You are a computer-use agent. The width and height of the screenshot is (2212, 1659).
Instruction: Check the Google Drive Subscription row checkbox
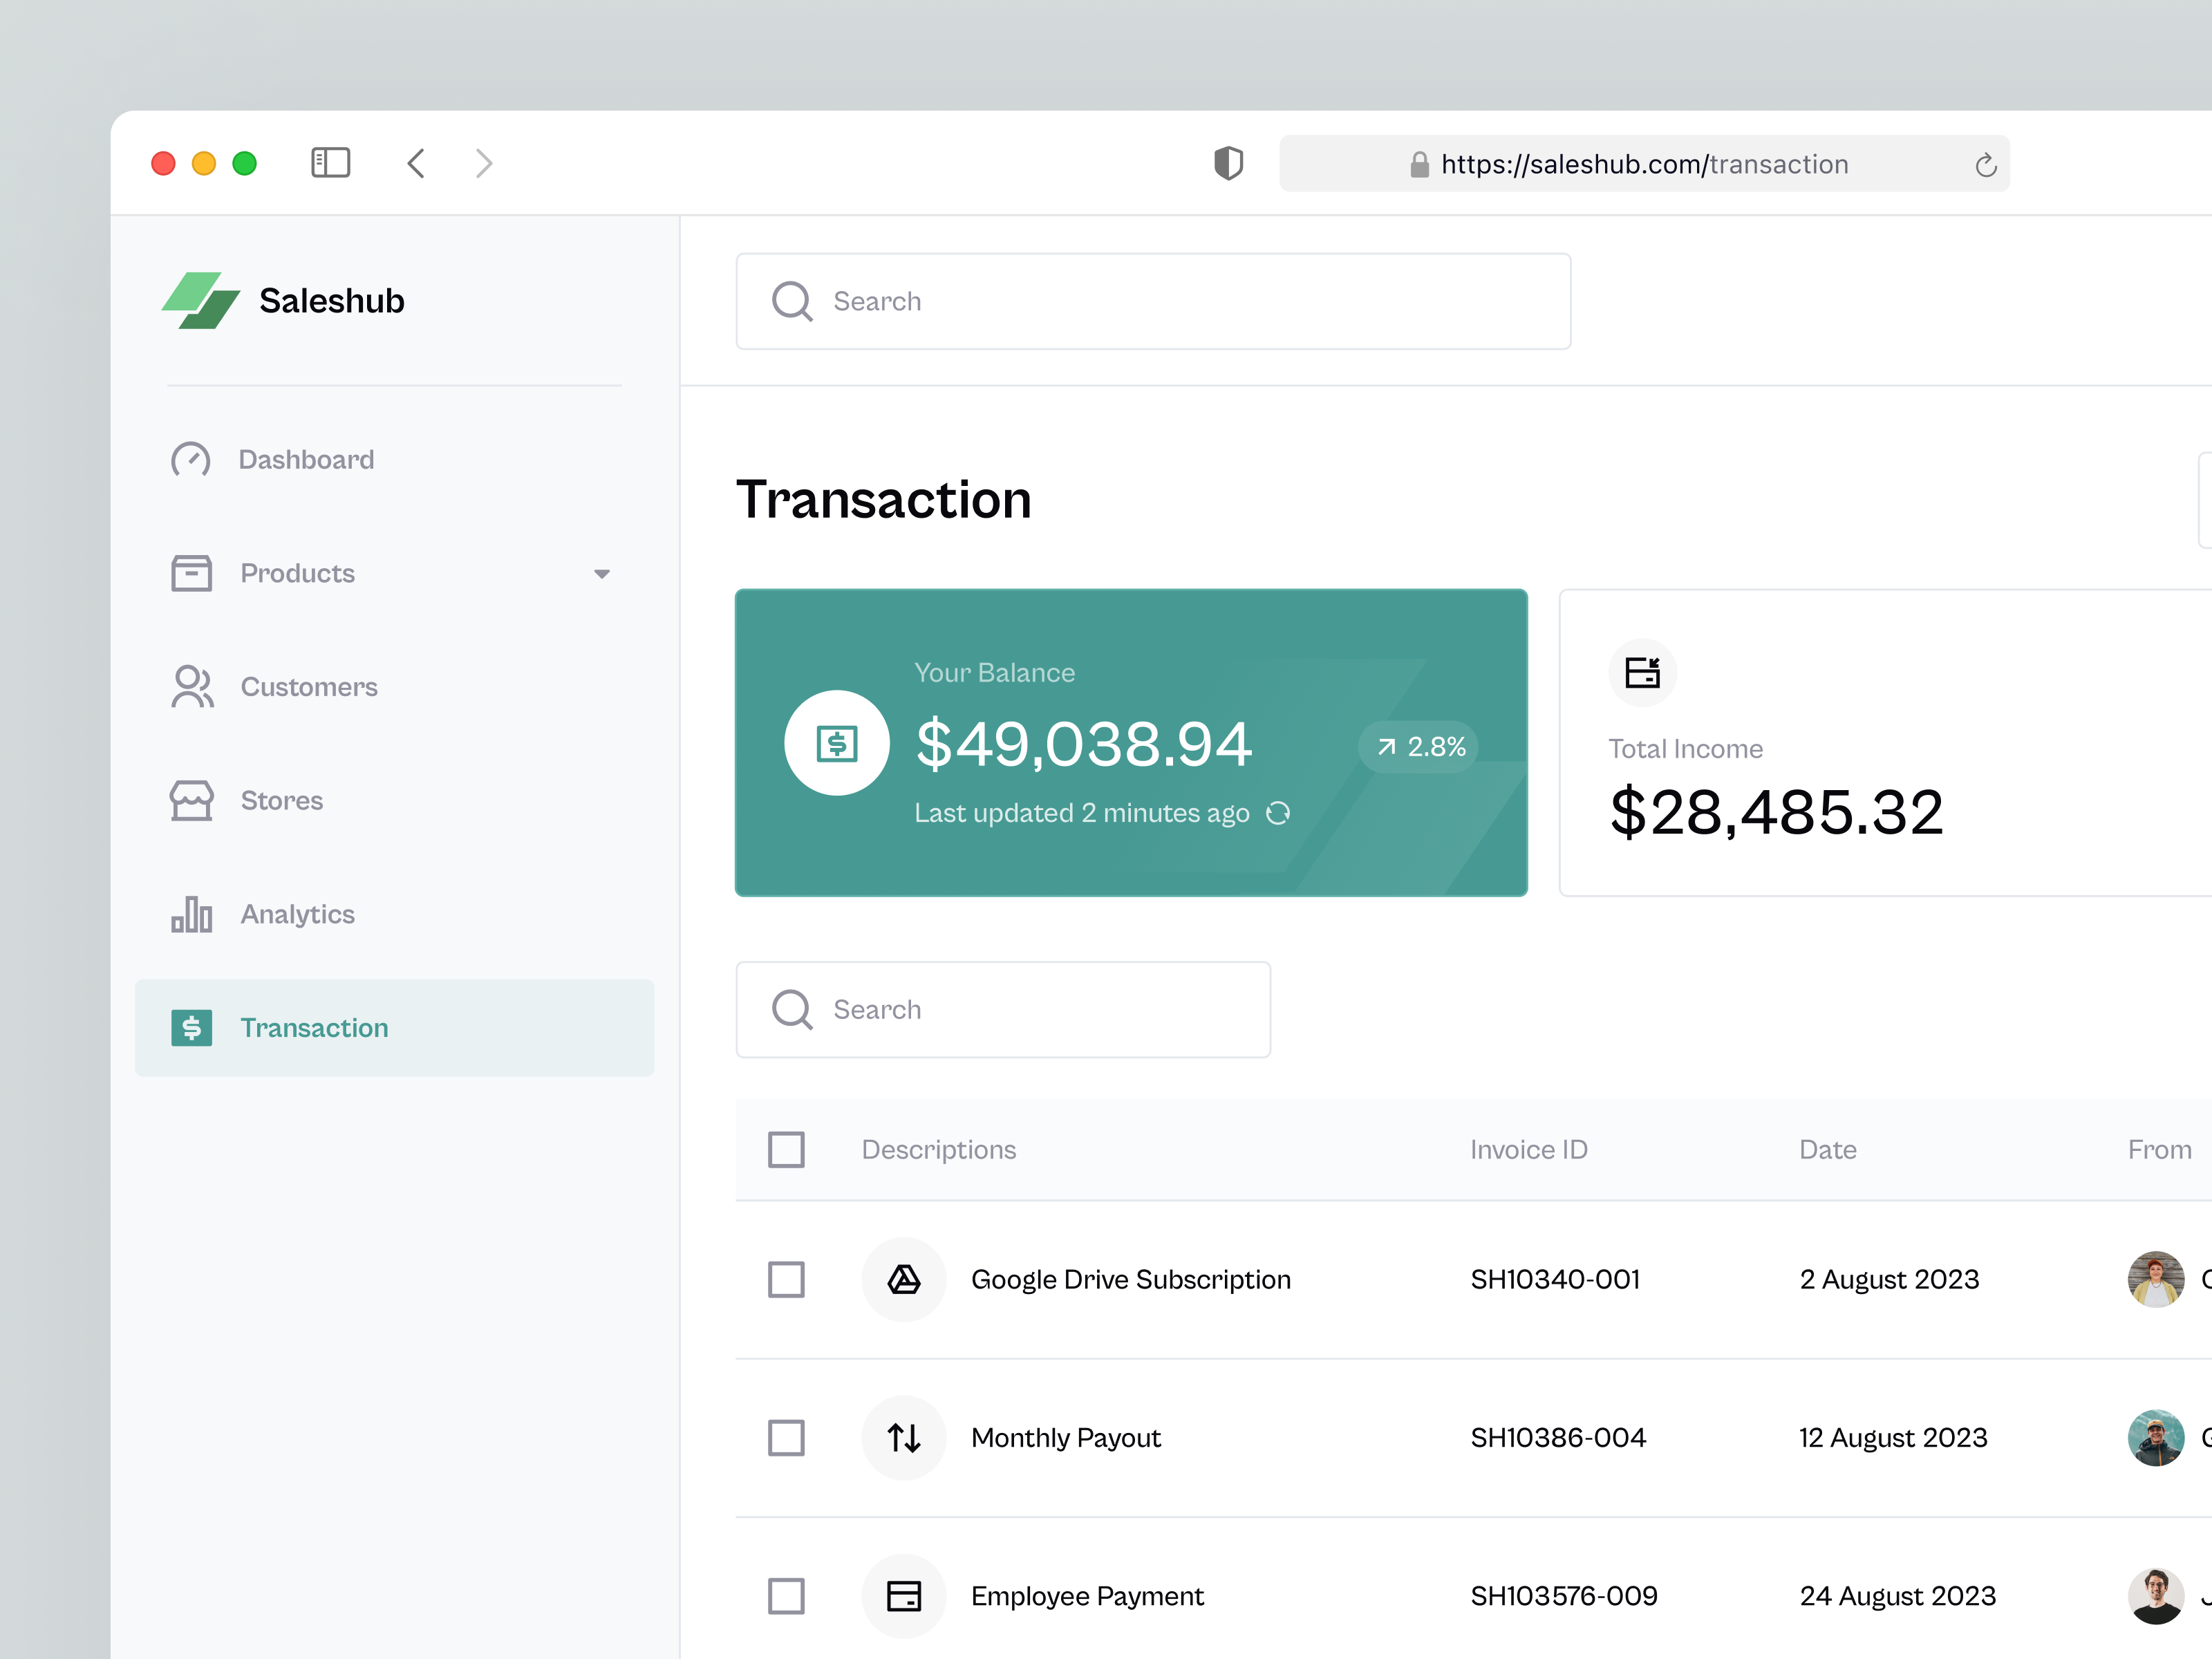pos(787,1279)
